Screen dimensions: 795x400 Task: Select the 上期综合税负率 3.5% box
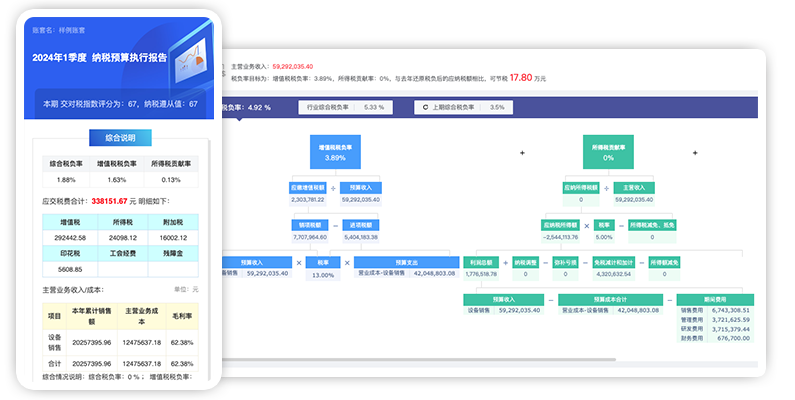pyautogui.click(x=463, y=107)
